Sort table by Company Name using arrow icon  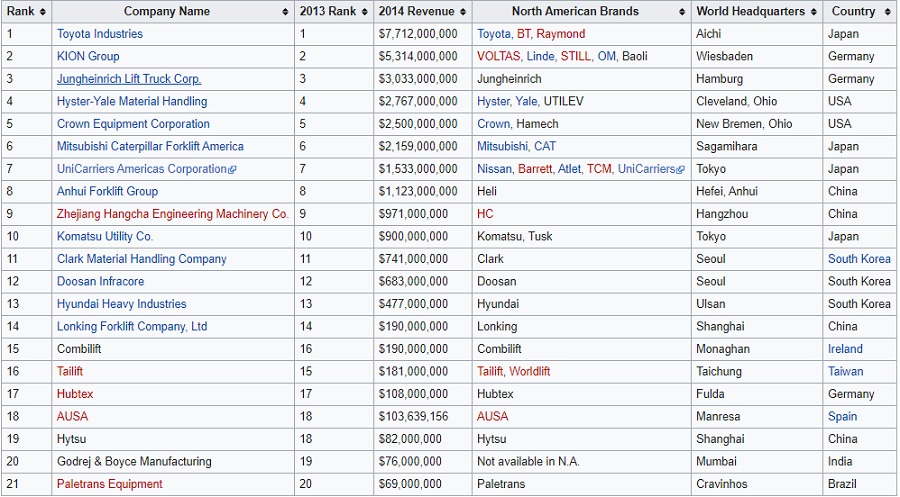coord(285,12)
